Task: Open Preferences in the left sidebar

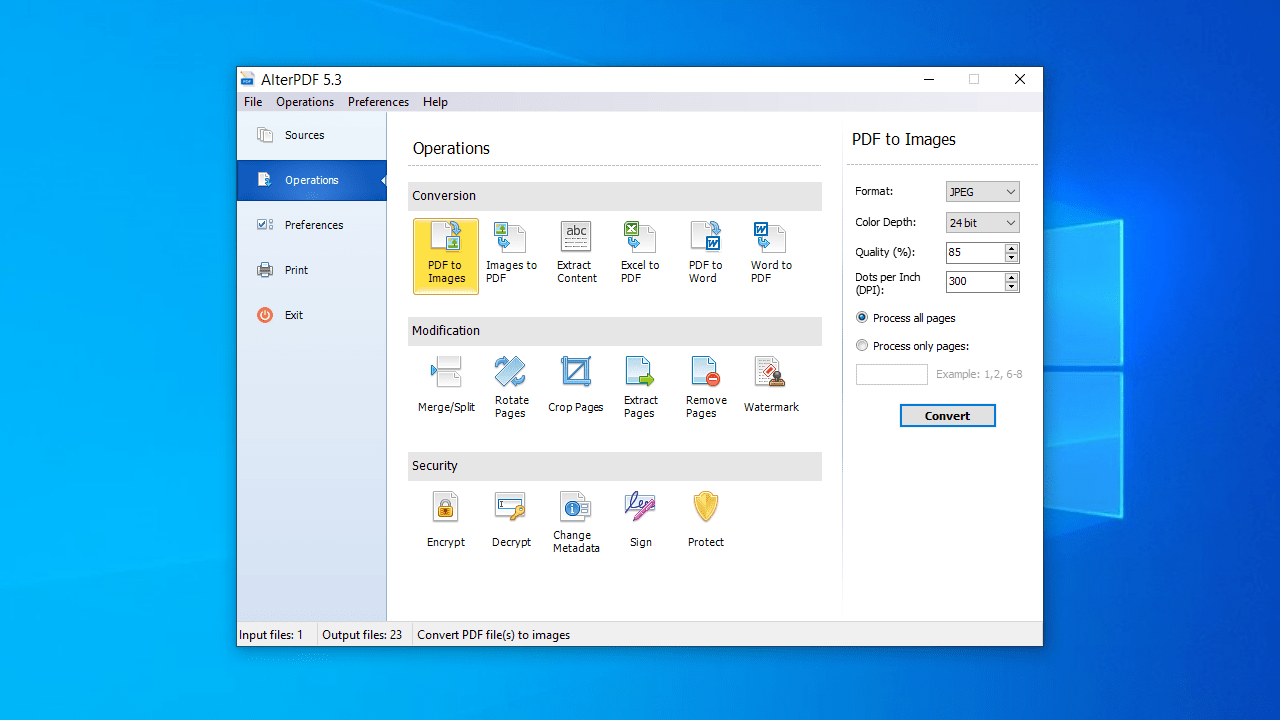Action: [x=312, y=225]
